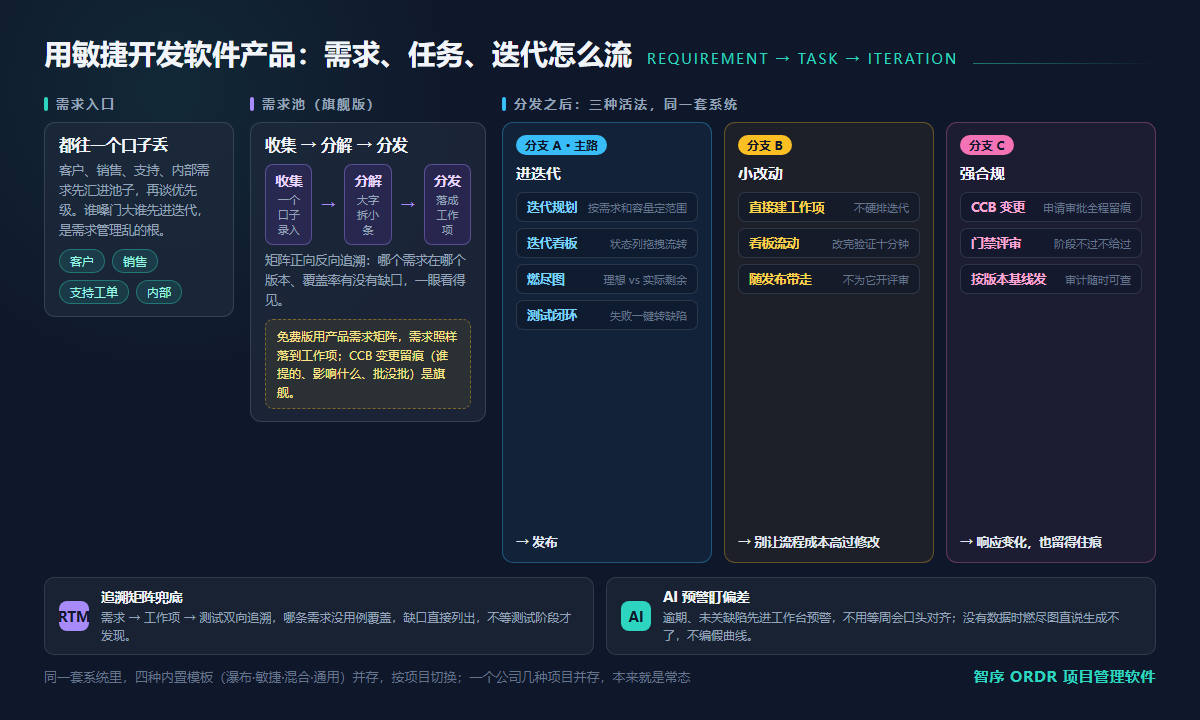Open the 分支 B badge
Viewport: 1200px width, 720px height.
[x=765, y=145]
